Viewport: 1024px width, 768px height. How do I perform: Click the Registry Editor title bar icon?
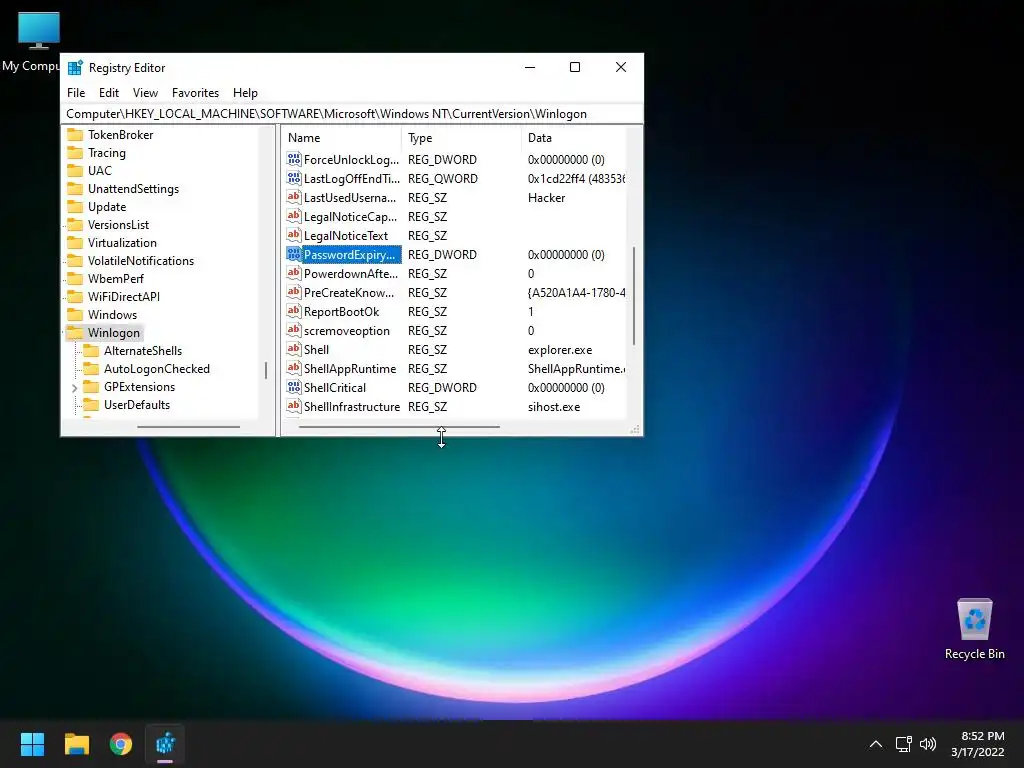76,67
